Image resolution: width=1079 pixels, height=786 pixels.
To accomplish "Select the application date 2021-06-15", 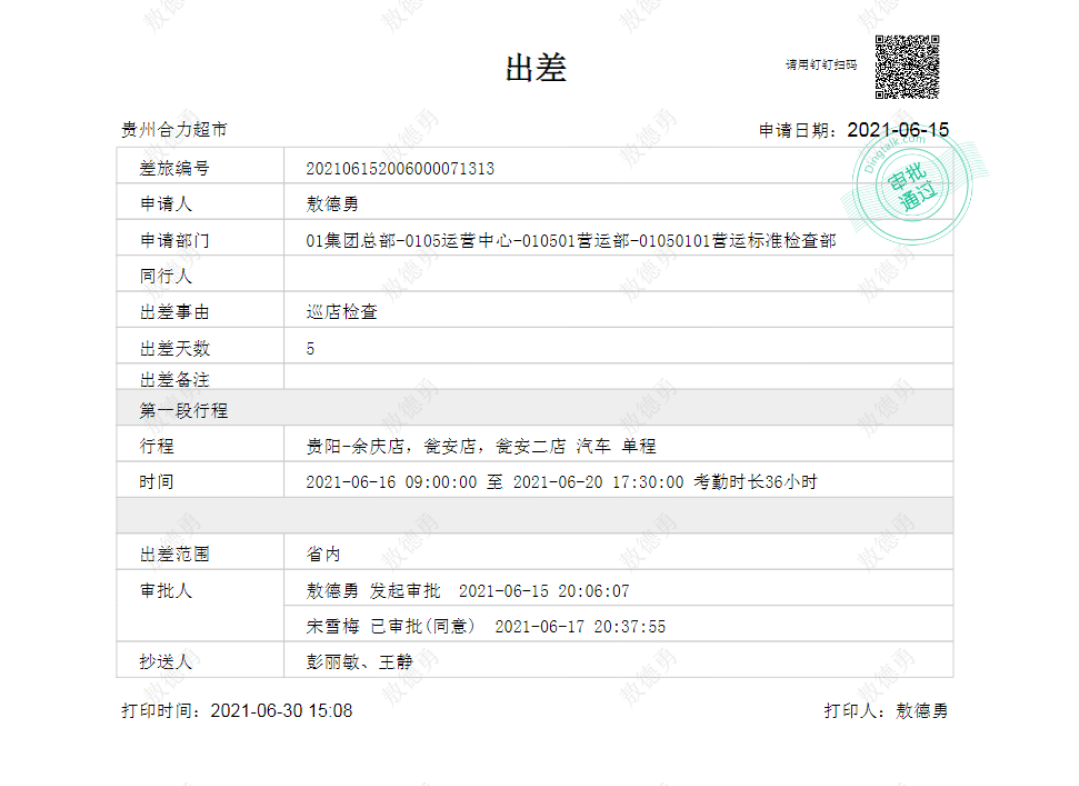I will click(897, 130).
